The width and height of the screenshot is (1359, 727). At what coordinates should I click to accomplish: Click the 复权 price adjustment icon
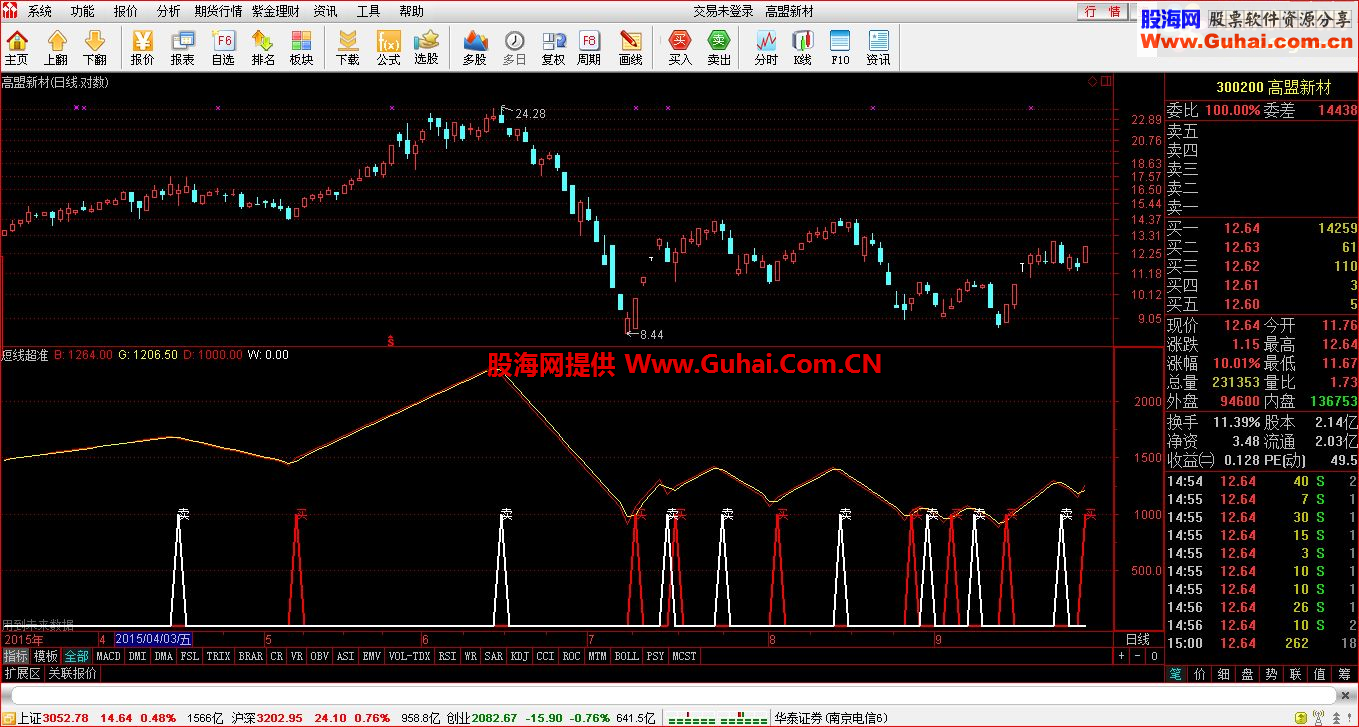(553, 47)
